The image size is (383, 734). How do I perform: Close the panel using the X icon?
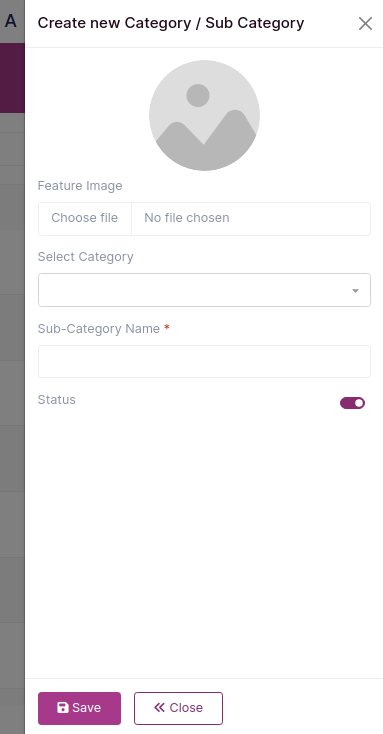coord(365,23)
